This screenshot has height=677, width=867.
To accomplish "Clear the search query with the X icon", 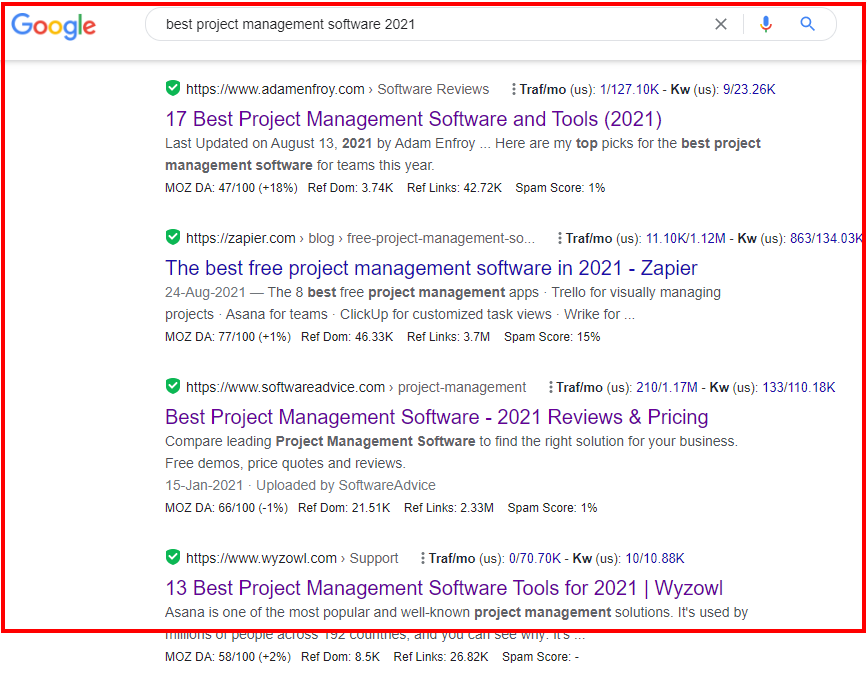I will [720, 24].
